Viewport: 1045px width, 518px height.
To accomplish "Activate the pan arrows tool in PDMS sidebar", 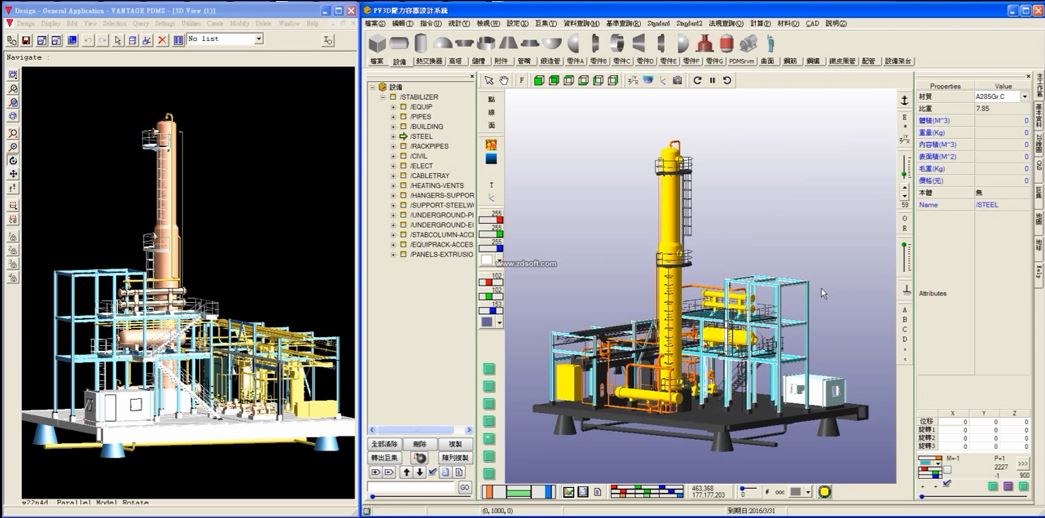I will point(13,174).
